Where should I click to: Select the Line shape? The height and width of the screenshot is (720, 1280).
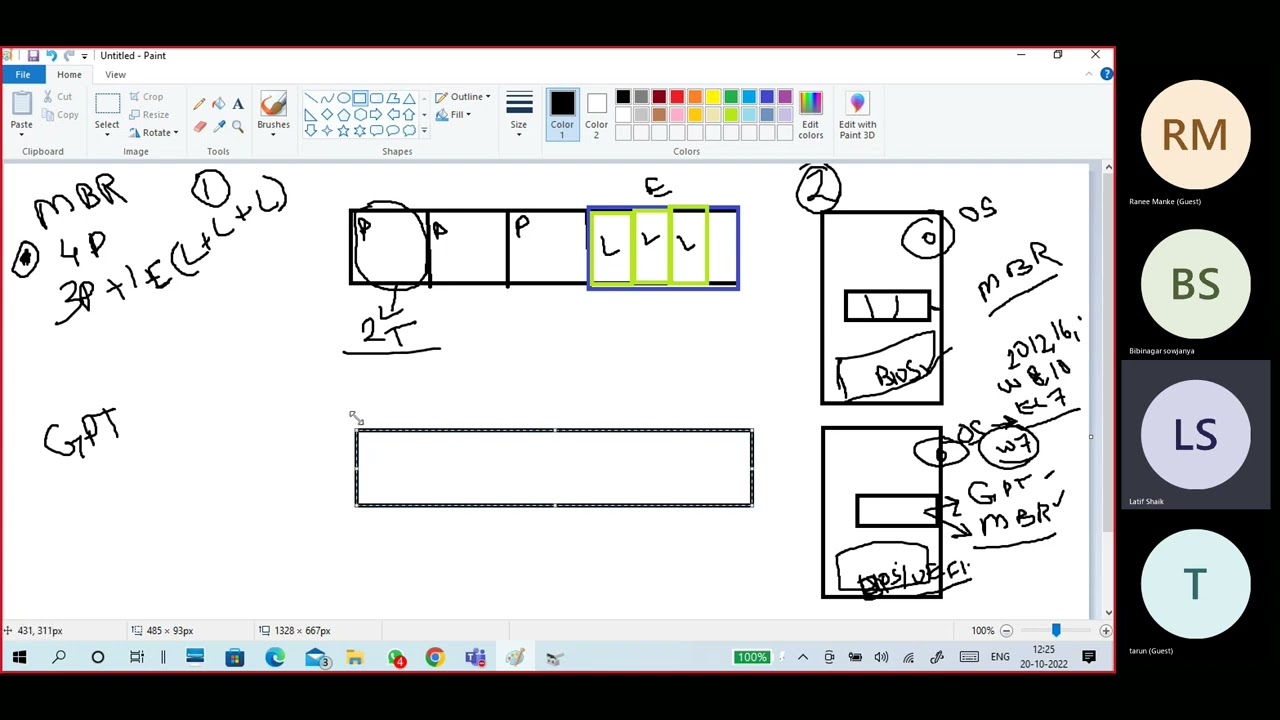tap(311, 98)
